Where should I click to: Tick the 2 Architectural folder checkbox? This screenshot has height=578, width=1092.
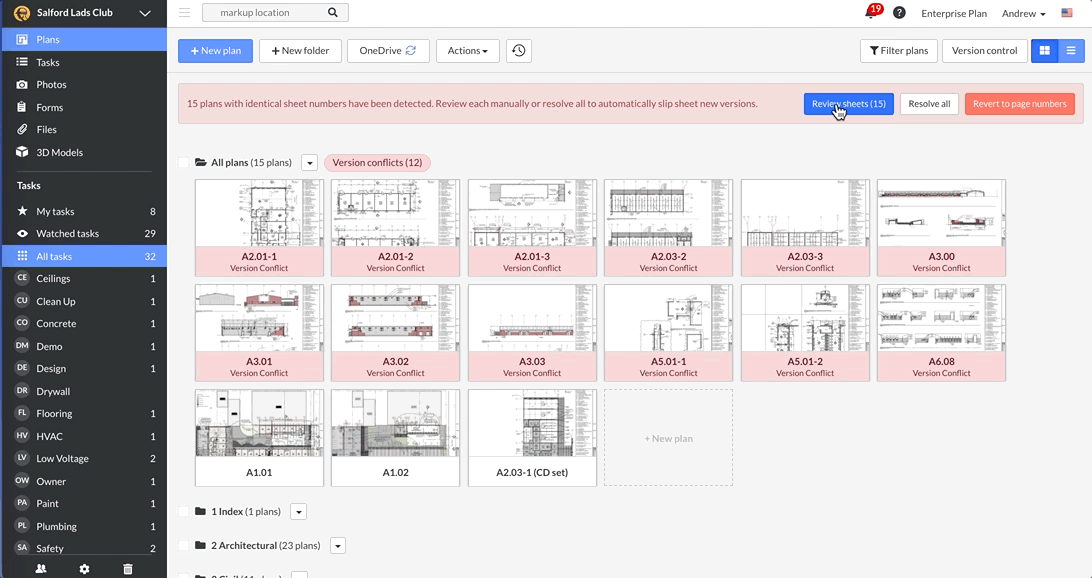click(x=184, y=546)
